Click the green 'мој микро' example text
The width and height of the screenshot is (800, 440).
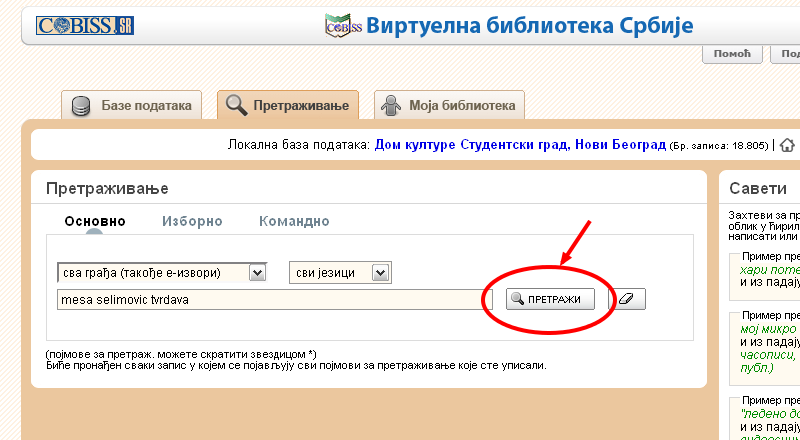pyautogui.click(x=768, y=328)
